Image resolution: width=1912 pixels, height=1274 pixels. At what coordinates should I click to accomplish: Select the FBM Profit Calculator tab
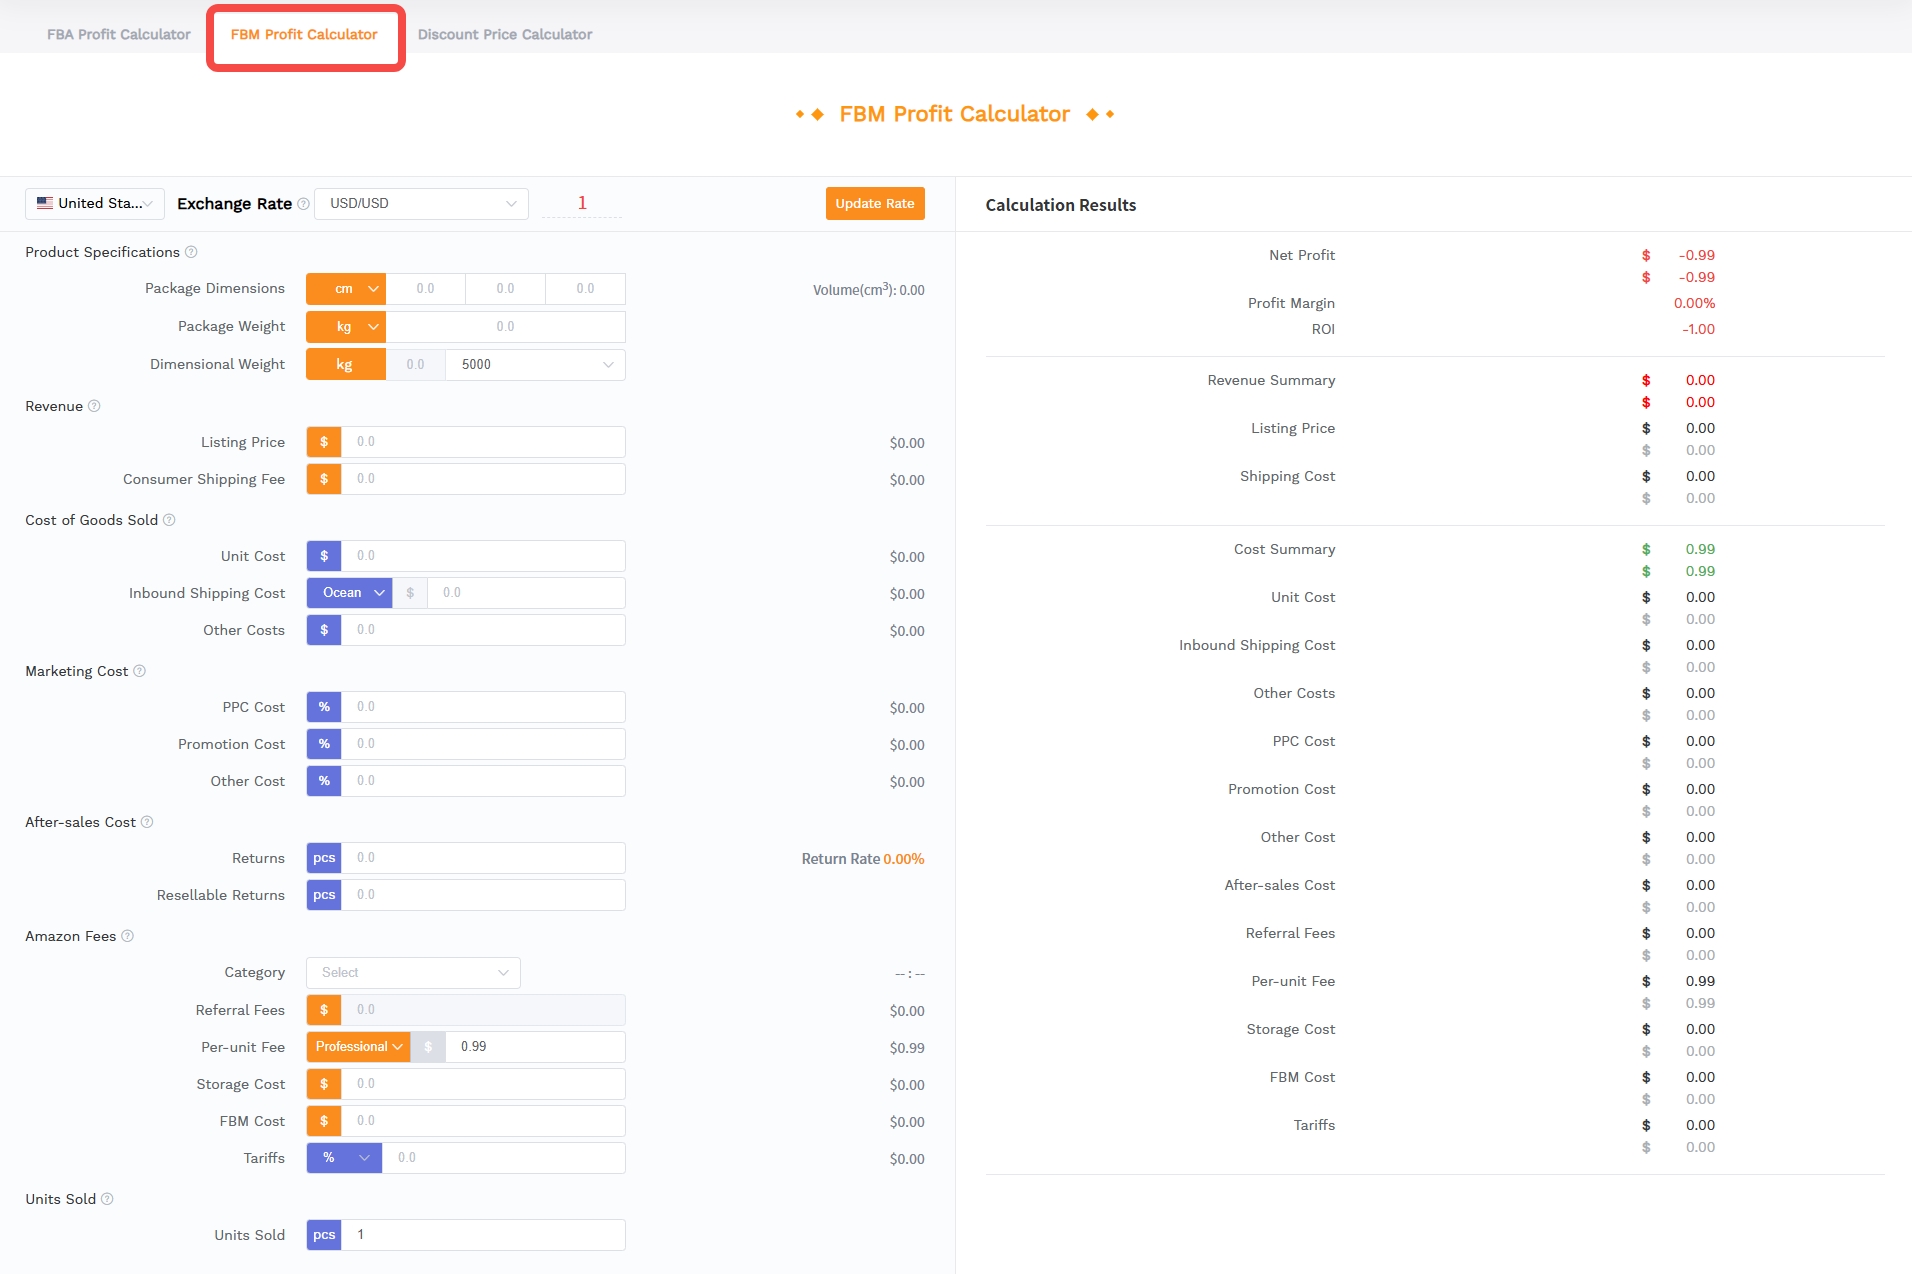[x=304, y=34]
